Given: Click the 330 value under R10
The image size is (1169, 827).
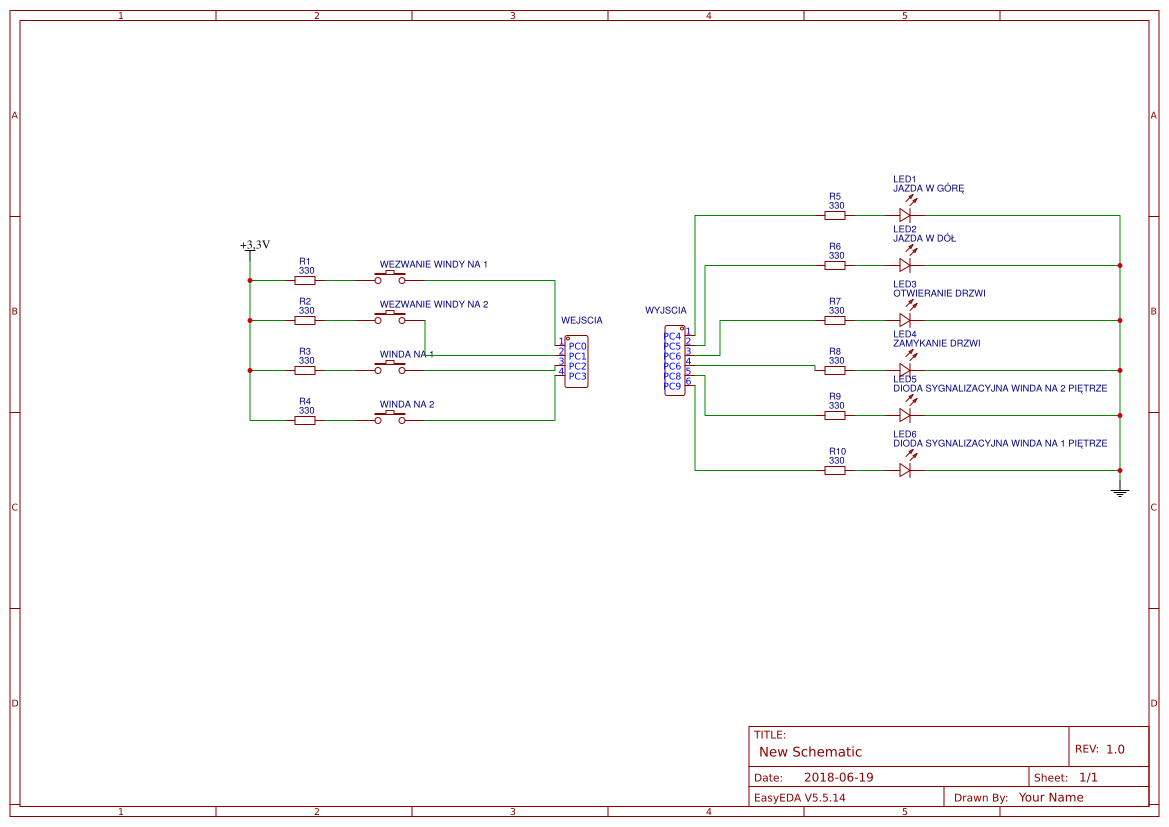Looking at the screenshot, I should (836, 461).
